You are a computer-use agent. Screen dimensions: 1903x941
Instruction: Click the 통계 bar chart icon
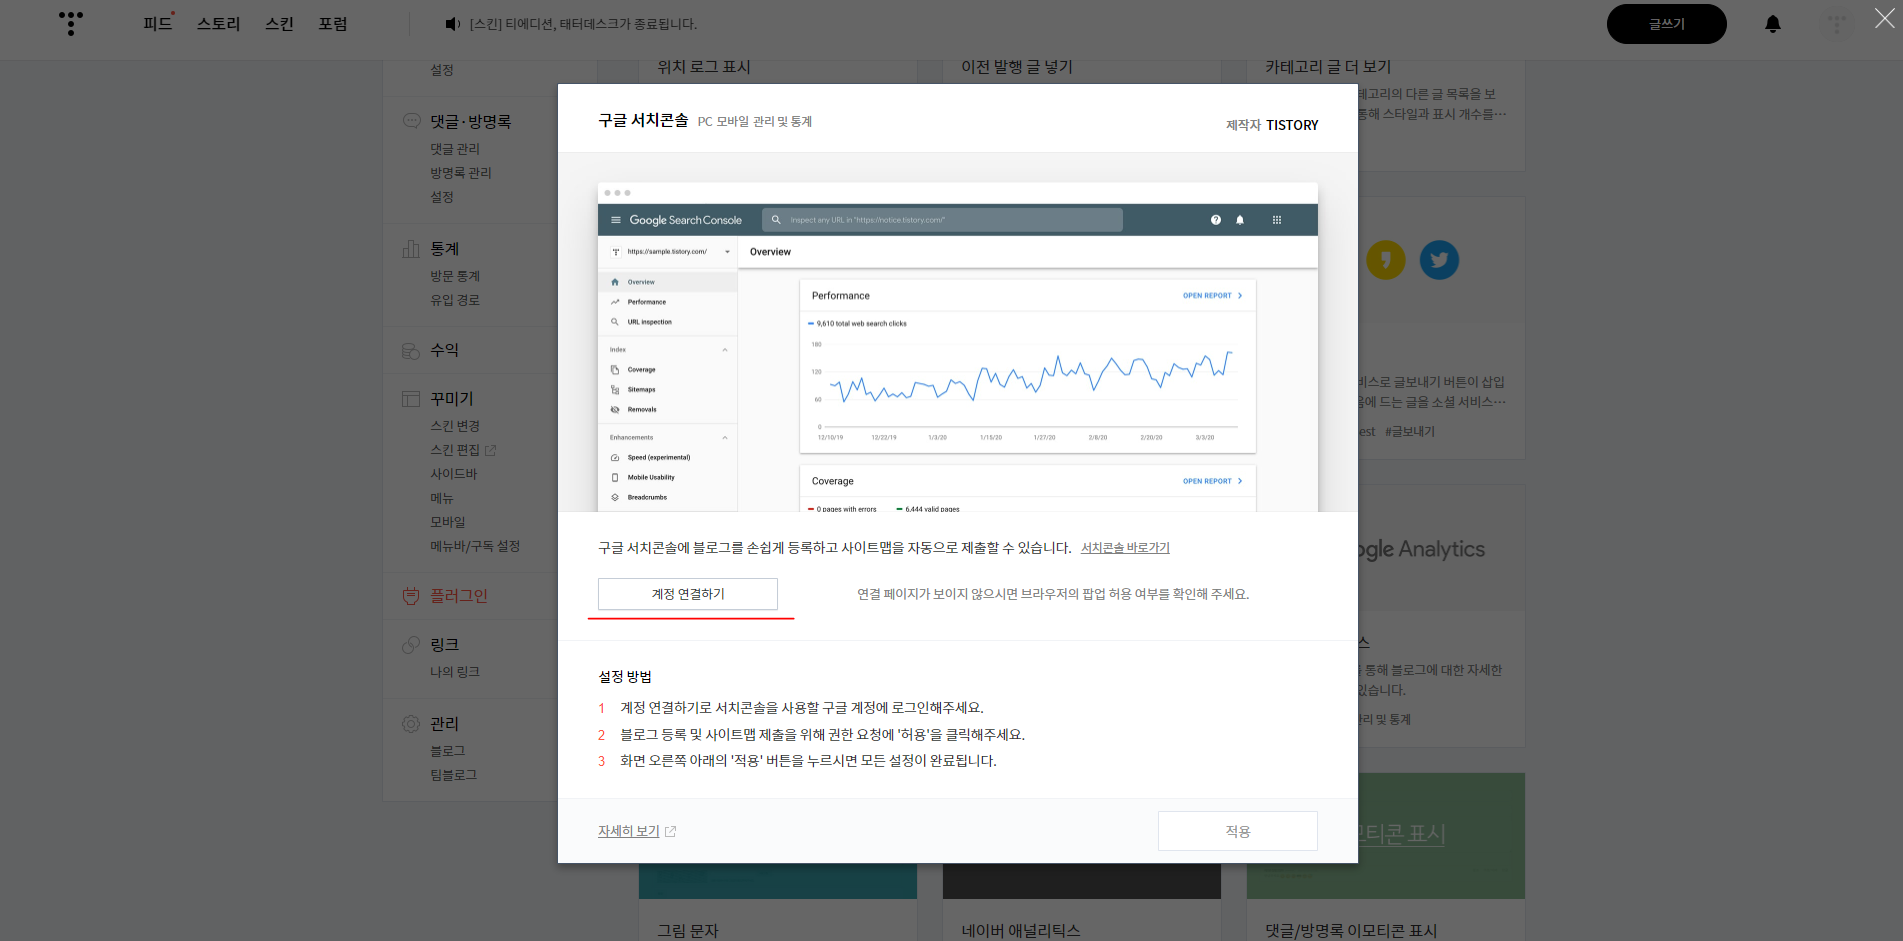(x=411, y=248)
